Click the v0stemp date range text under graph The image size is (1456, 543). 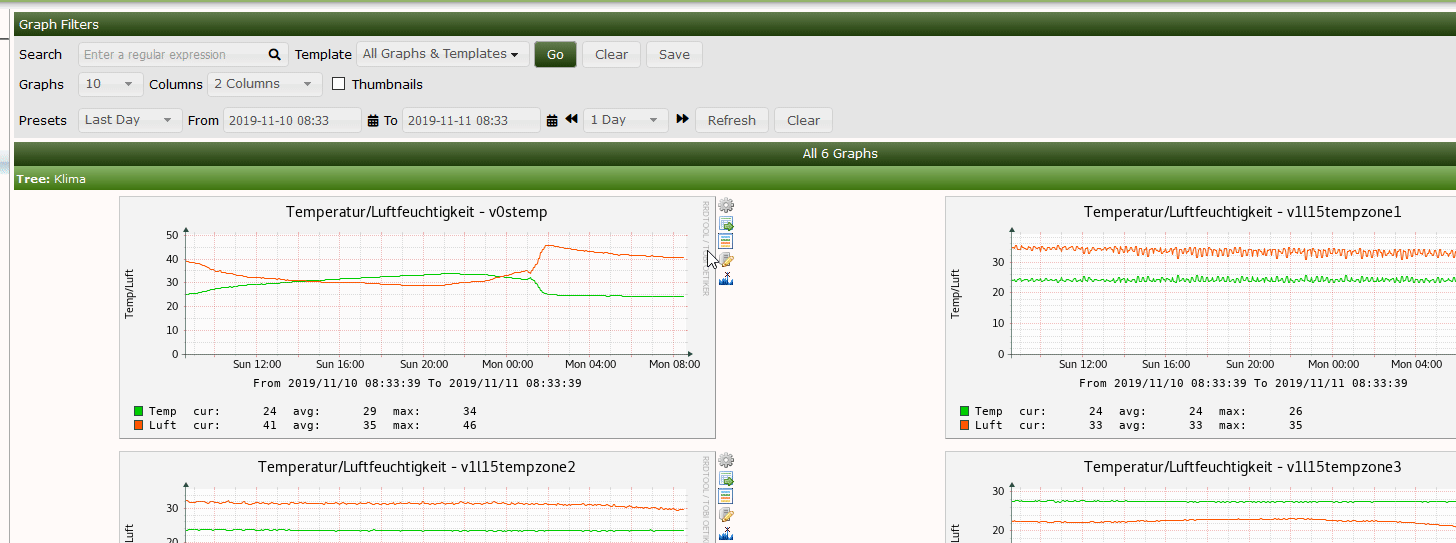coord(417,383)
